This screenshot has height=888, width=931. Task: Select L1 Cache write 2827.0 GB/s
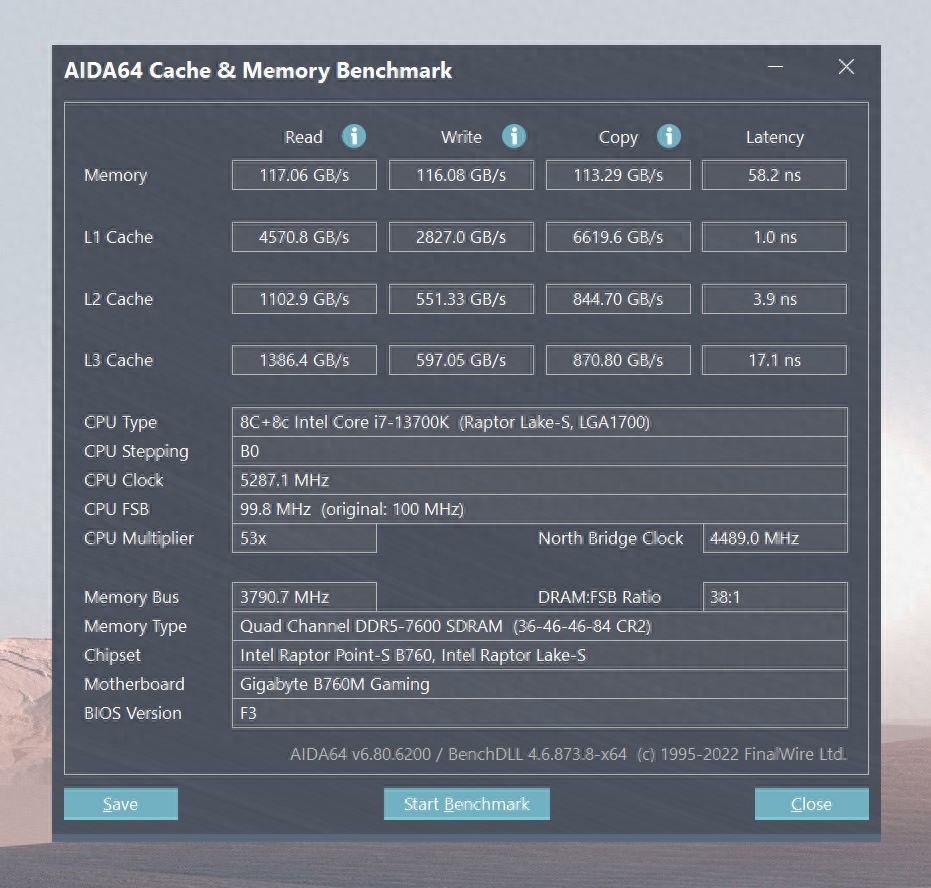click(x=461, y=237)
